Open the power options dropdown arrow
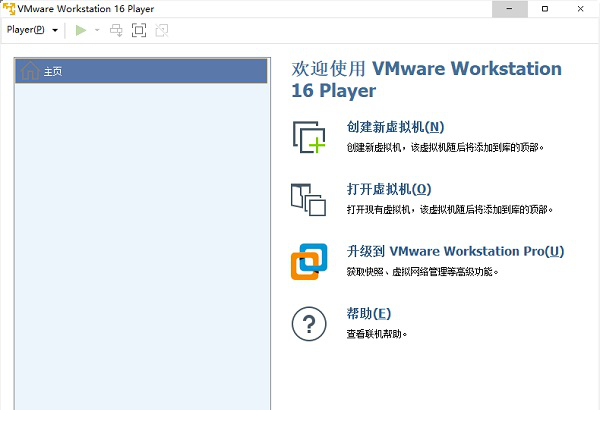Screen dimensions: 600x426 [97, 30]
